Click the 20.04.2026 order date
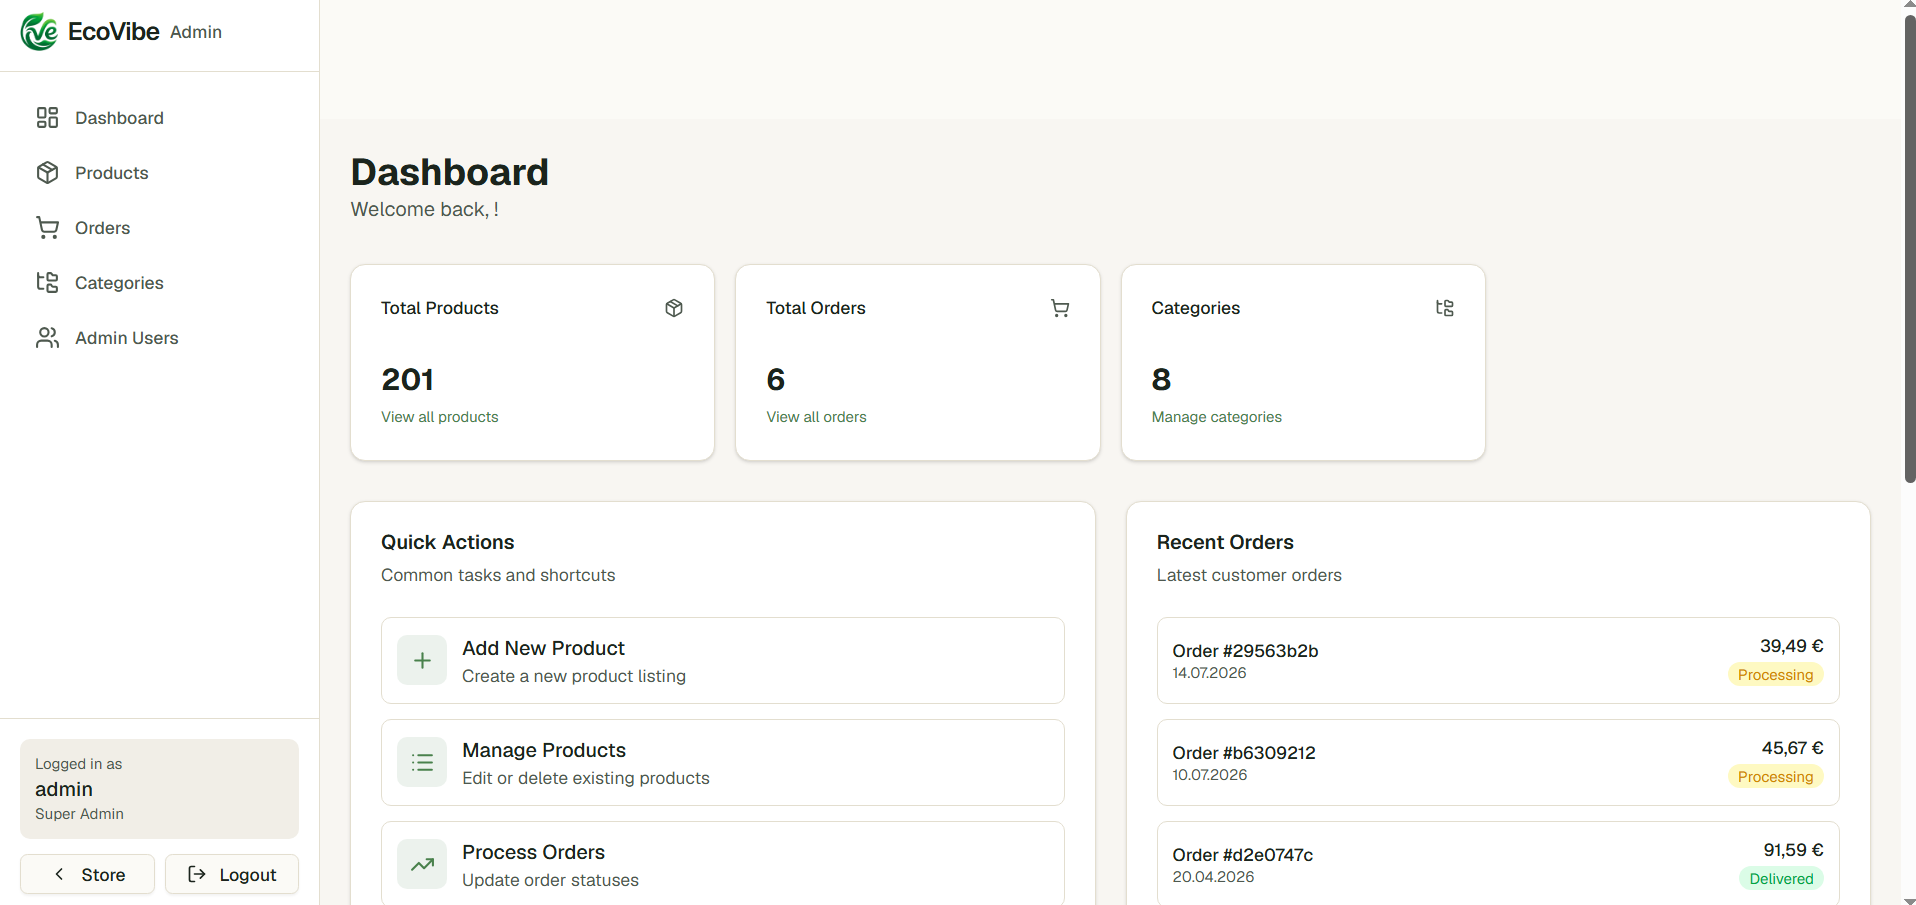This screenshot has width=1916, height=905. point(1213,877)
